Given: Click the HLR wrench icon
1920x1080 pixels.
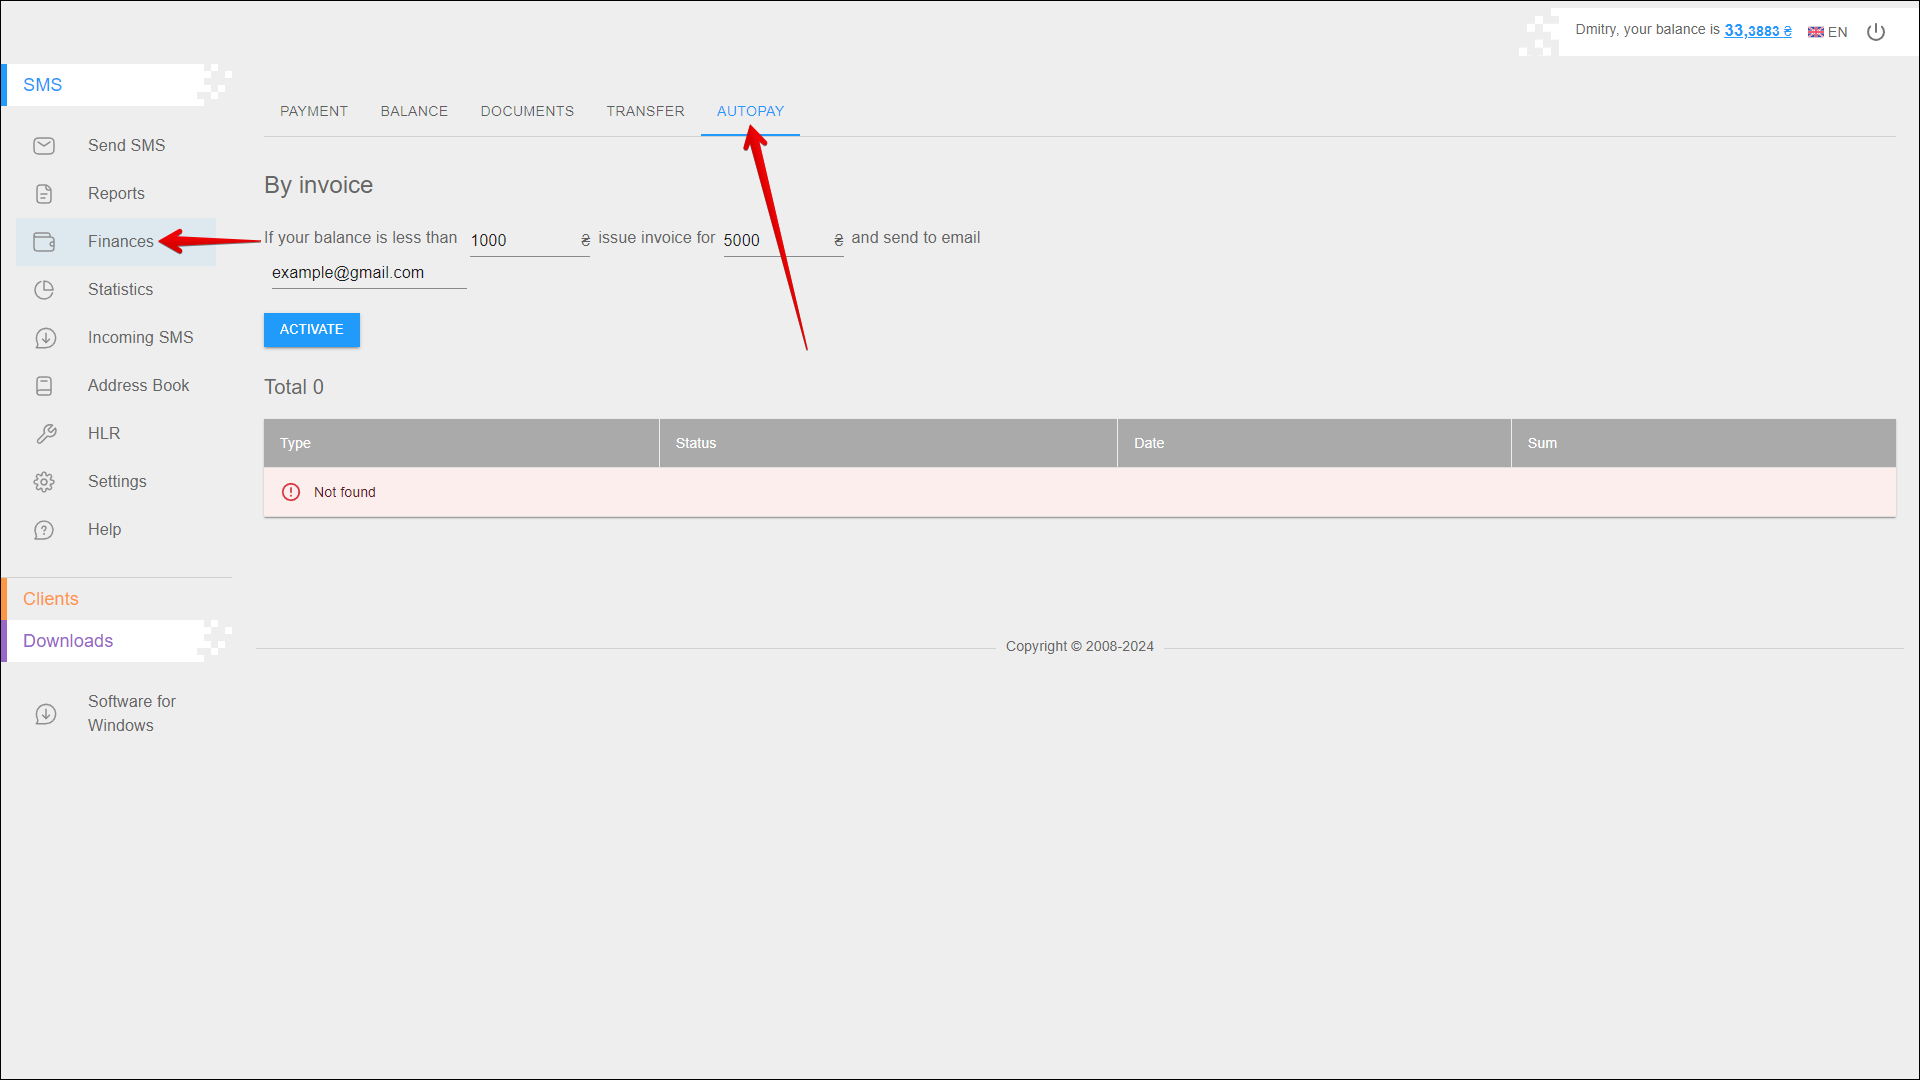Looking at the screenshot, I should (45, 434).
